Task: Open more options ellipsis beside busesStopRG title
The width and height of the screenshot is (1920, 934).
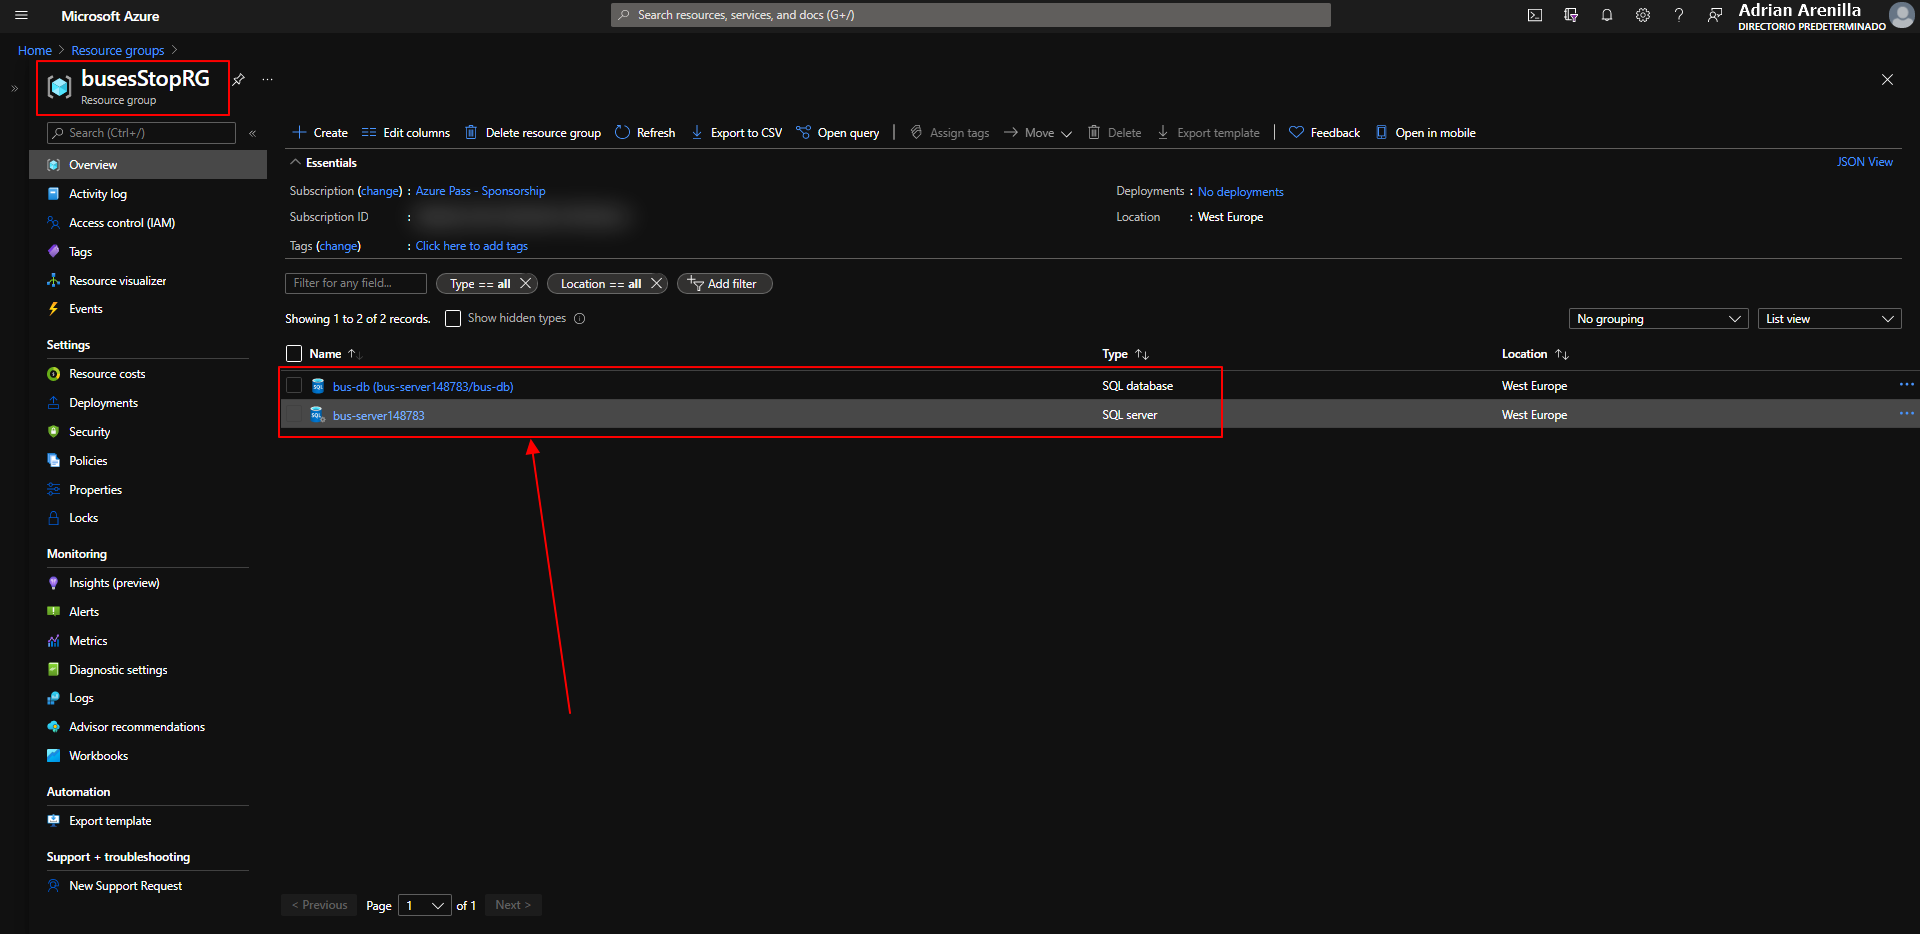Action: 268,79
